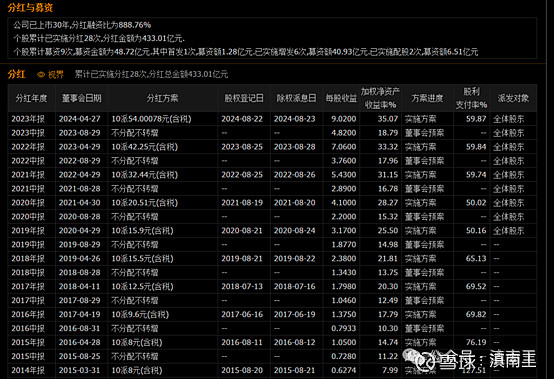Click the 方案进度 column header
Screen dimensions: 554x379
point(427,98)
